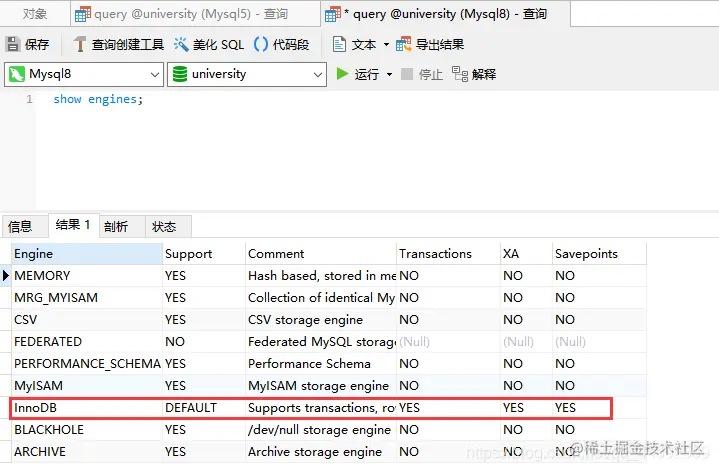
Task: Click the 保存 button label
Action: [37, 44]
